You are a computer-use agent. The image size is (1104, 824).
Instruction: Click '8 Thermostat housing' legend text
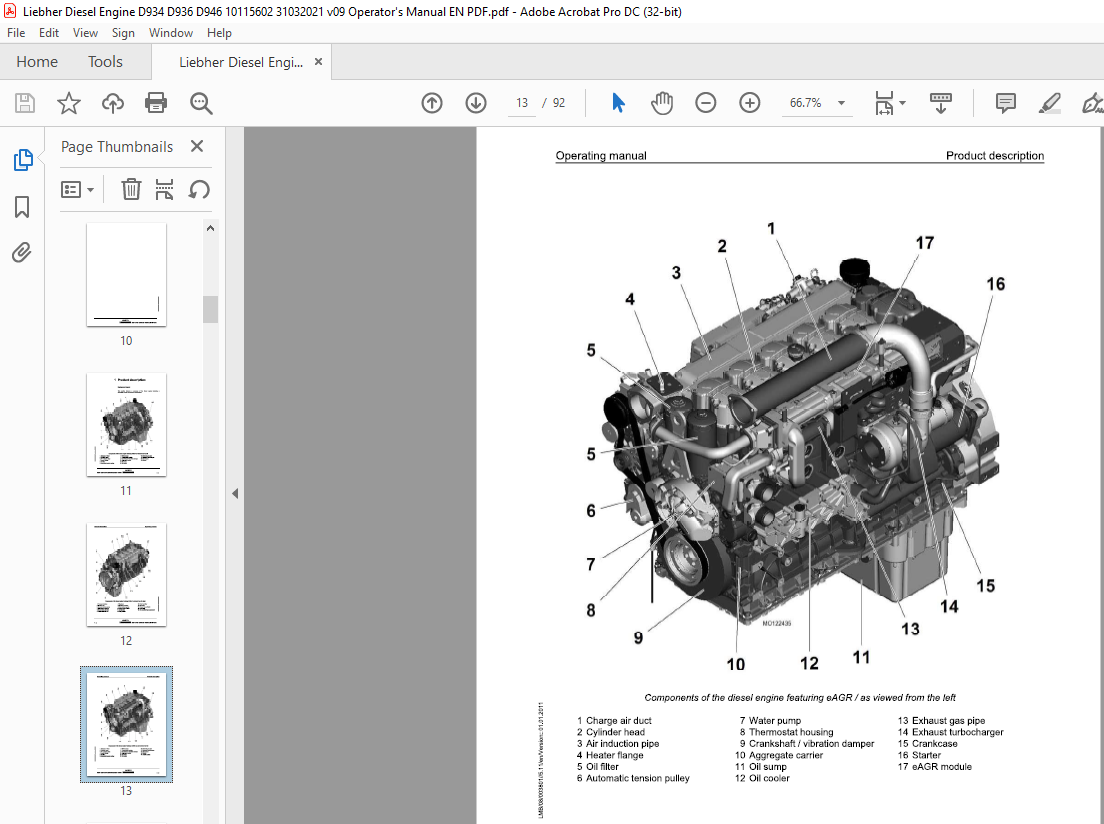pyautogui.click(x=786, y=732)
